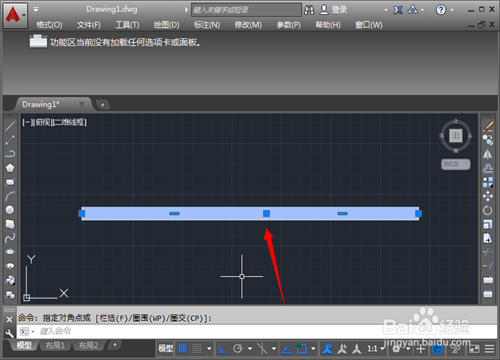Expand the Quick Access toolbar arrow
This screenshot has width=500, height=360.
[x=36, y=9]
